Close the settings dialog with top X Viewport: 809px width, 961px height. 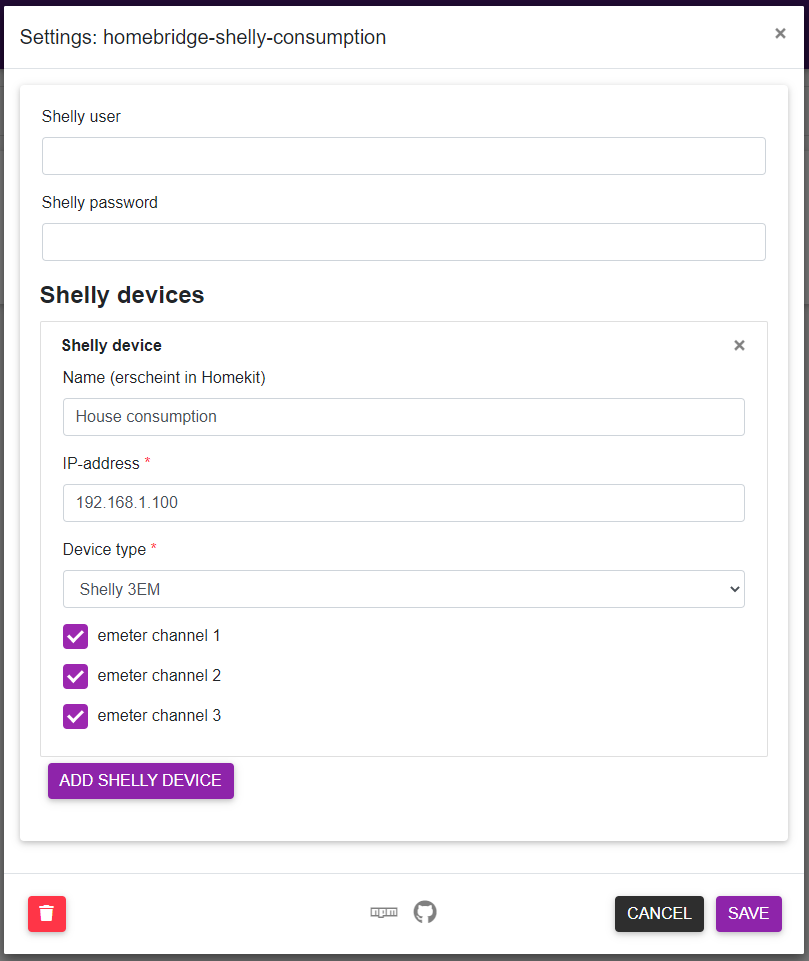(780, 33)
